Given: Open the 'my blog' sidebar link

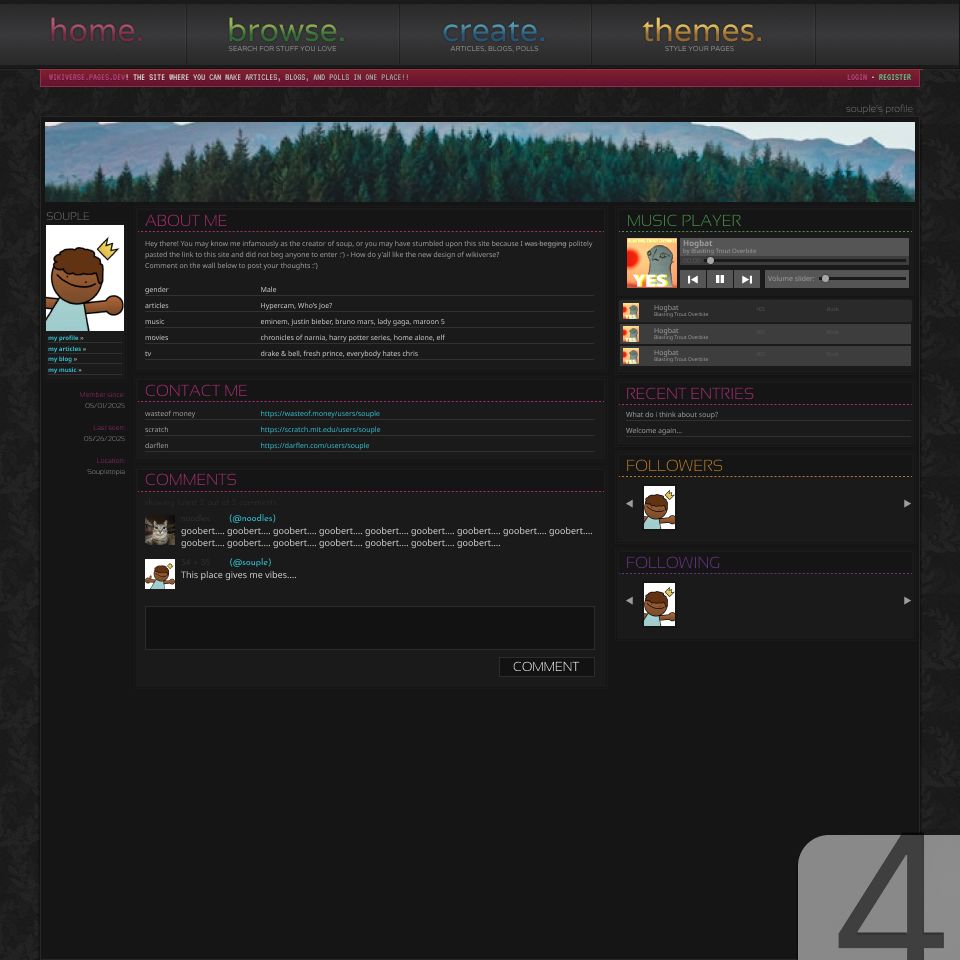Looking at the screenshot, I should (x=62, y=359).
